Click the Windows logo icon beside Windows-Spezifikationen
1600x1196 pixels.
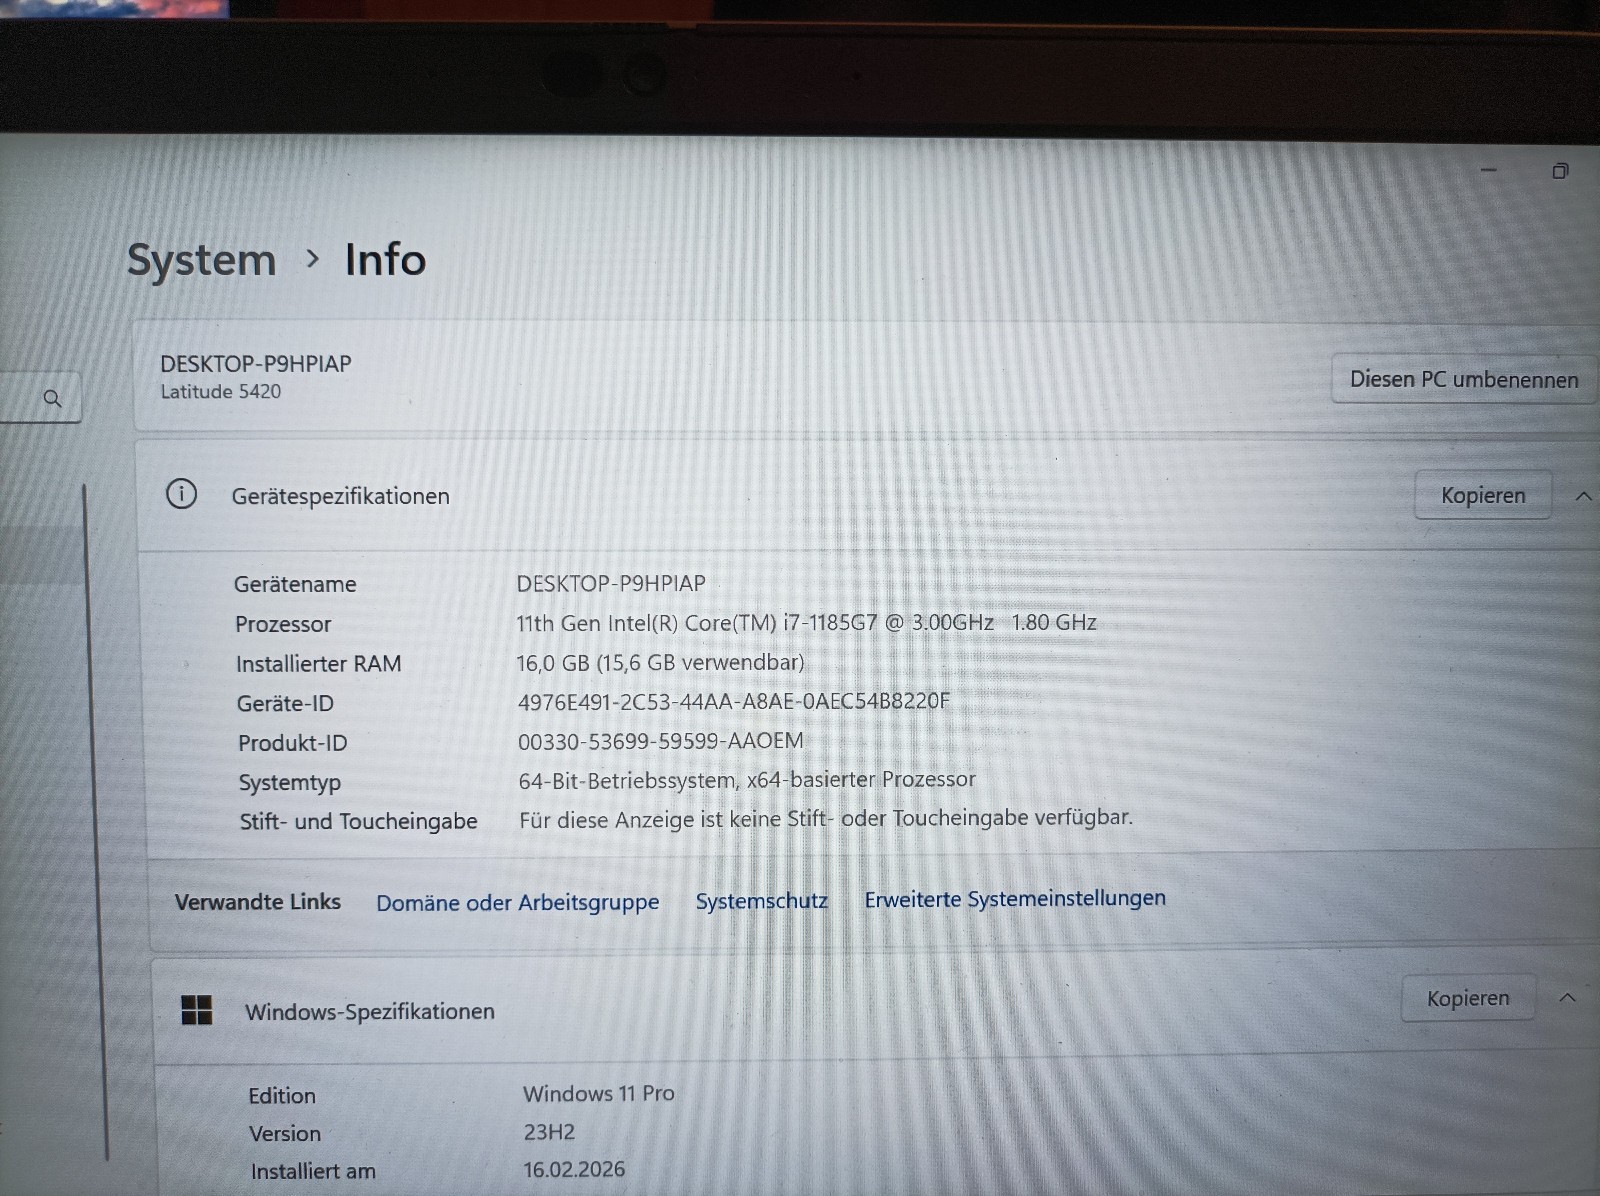point(197,1010)
